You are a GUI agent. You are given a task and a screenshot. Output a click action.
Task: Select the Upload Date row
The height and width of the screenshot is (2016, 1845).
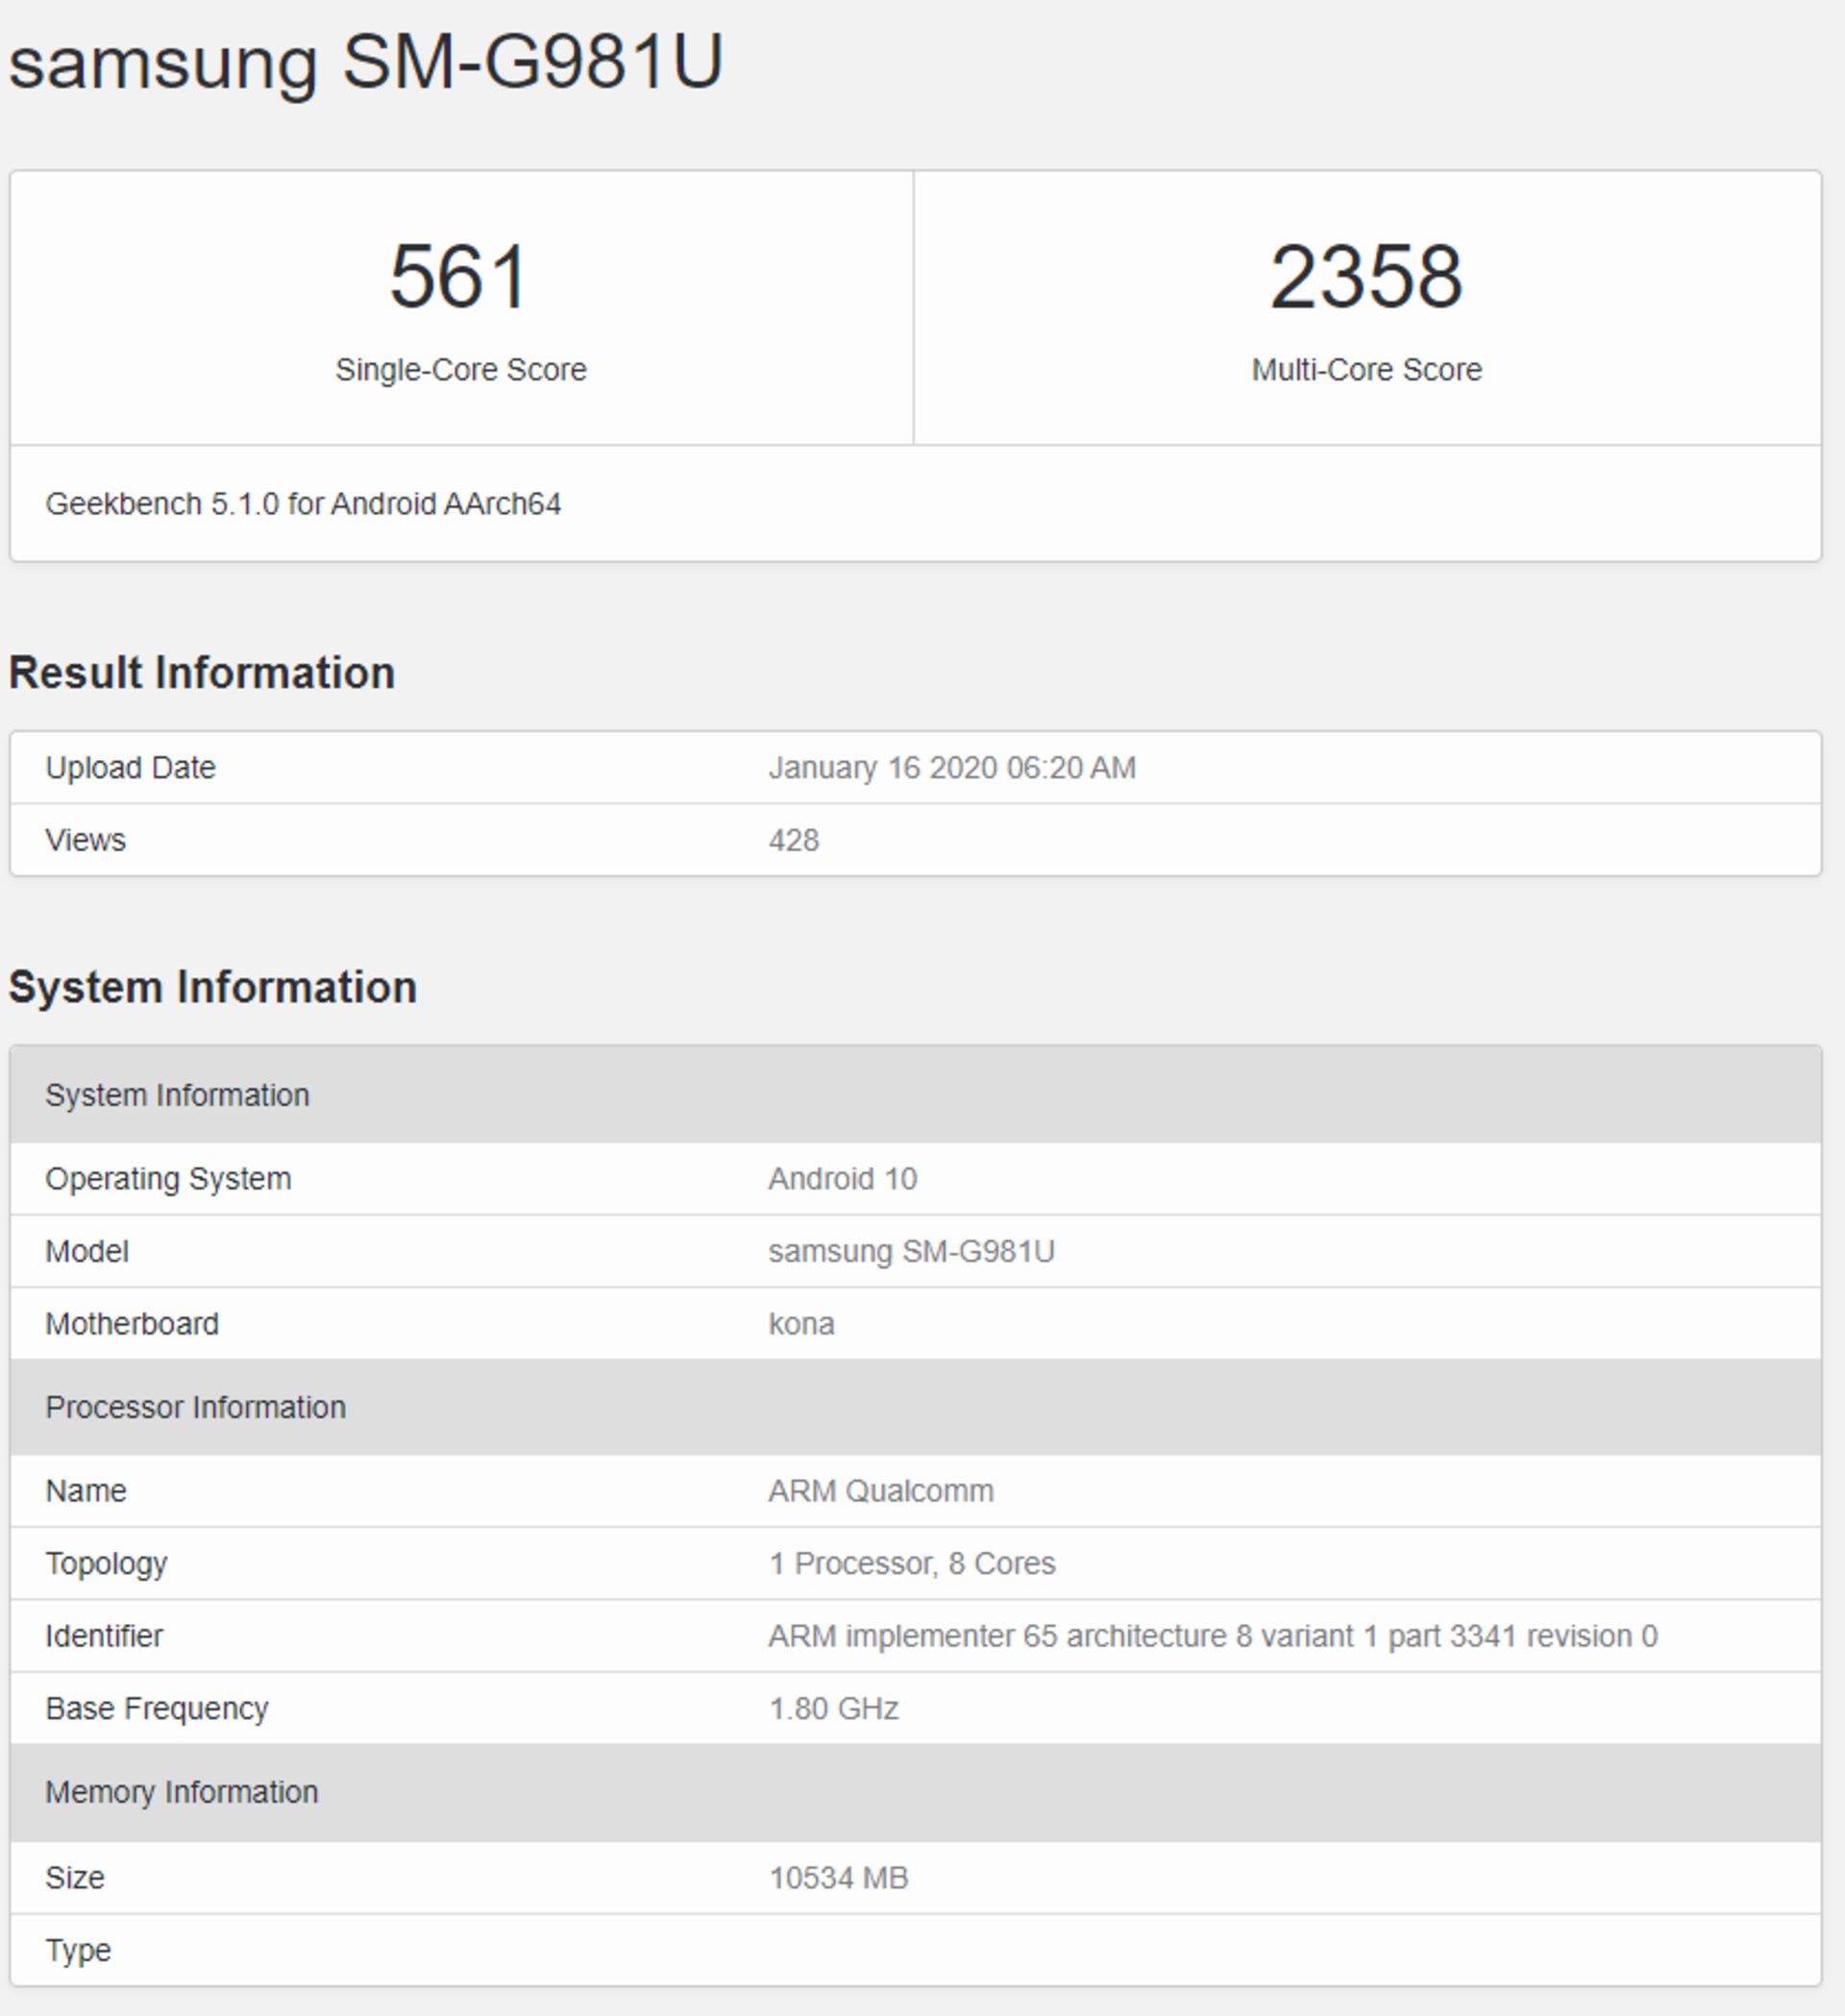128,766
